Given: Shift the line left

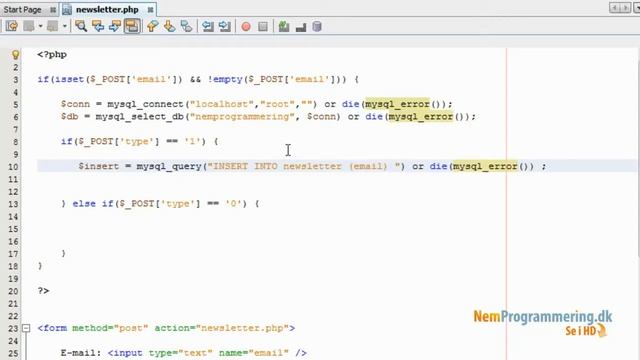Looking at the screenshot, I should tap(208, 27).
